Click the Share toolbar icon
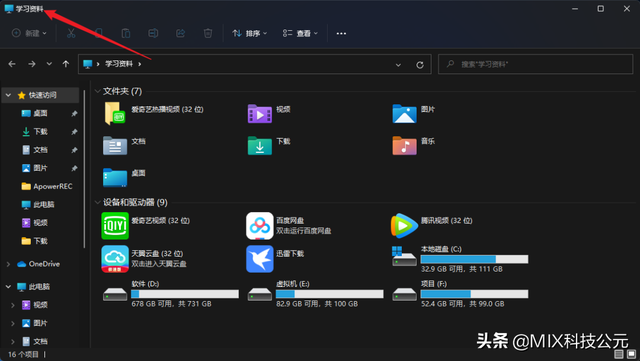This screenshot has width=640, height=361. click(x=180, y=33)
